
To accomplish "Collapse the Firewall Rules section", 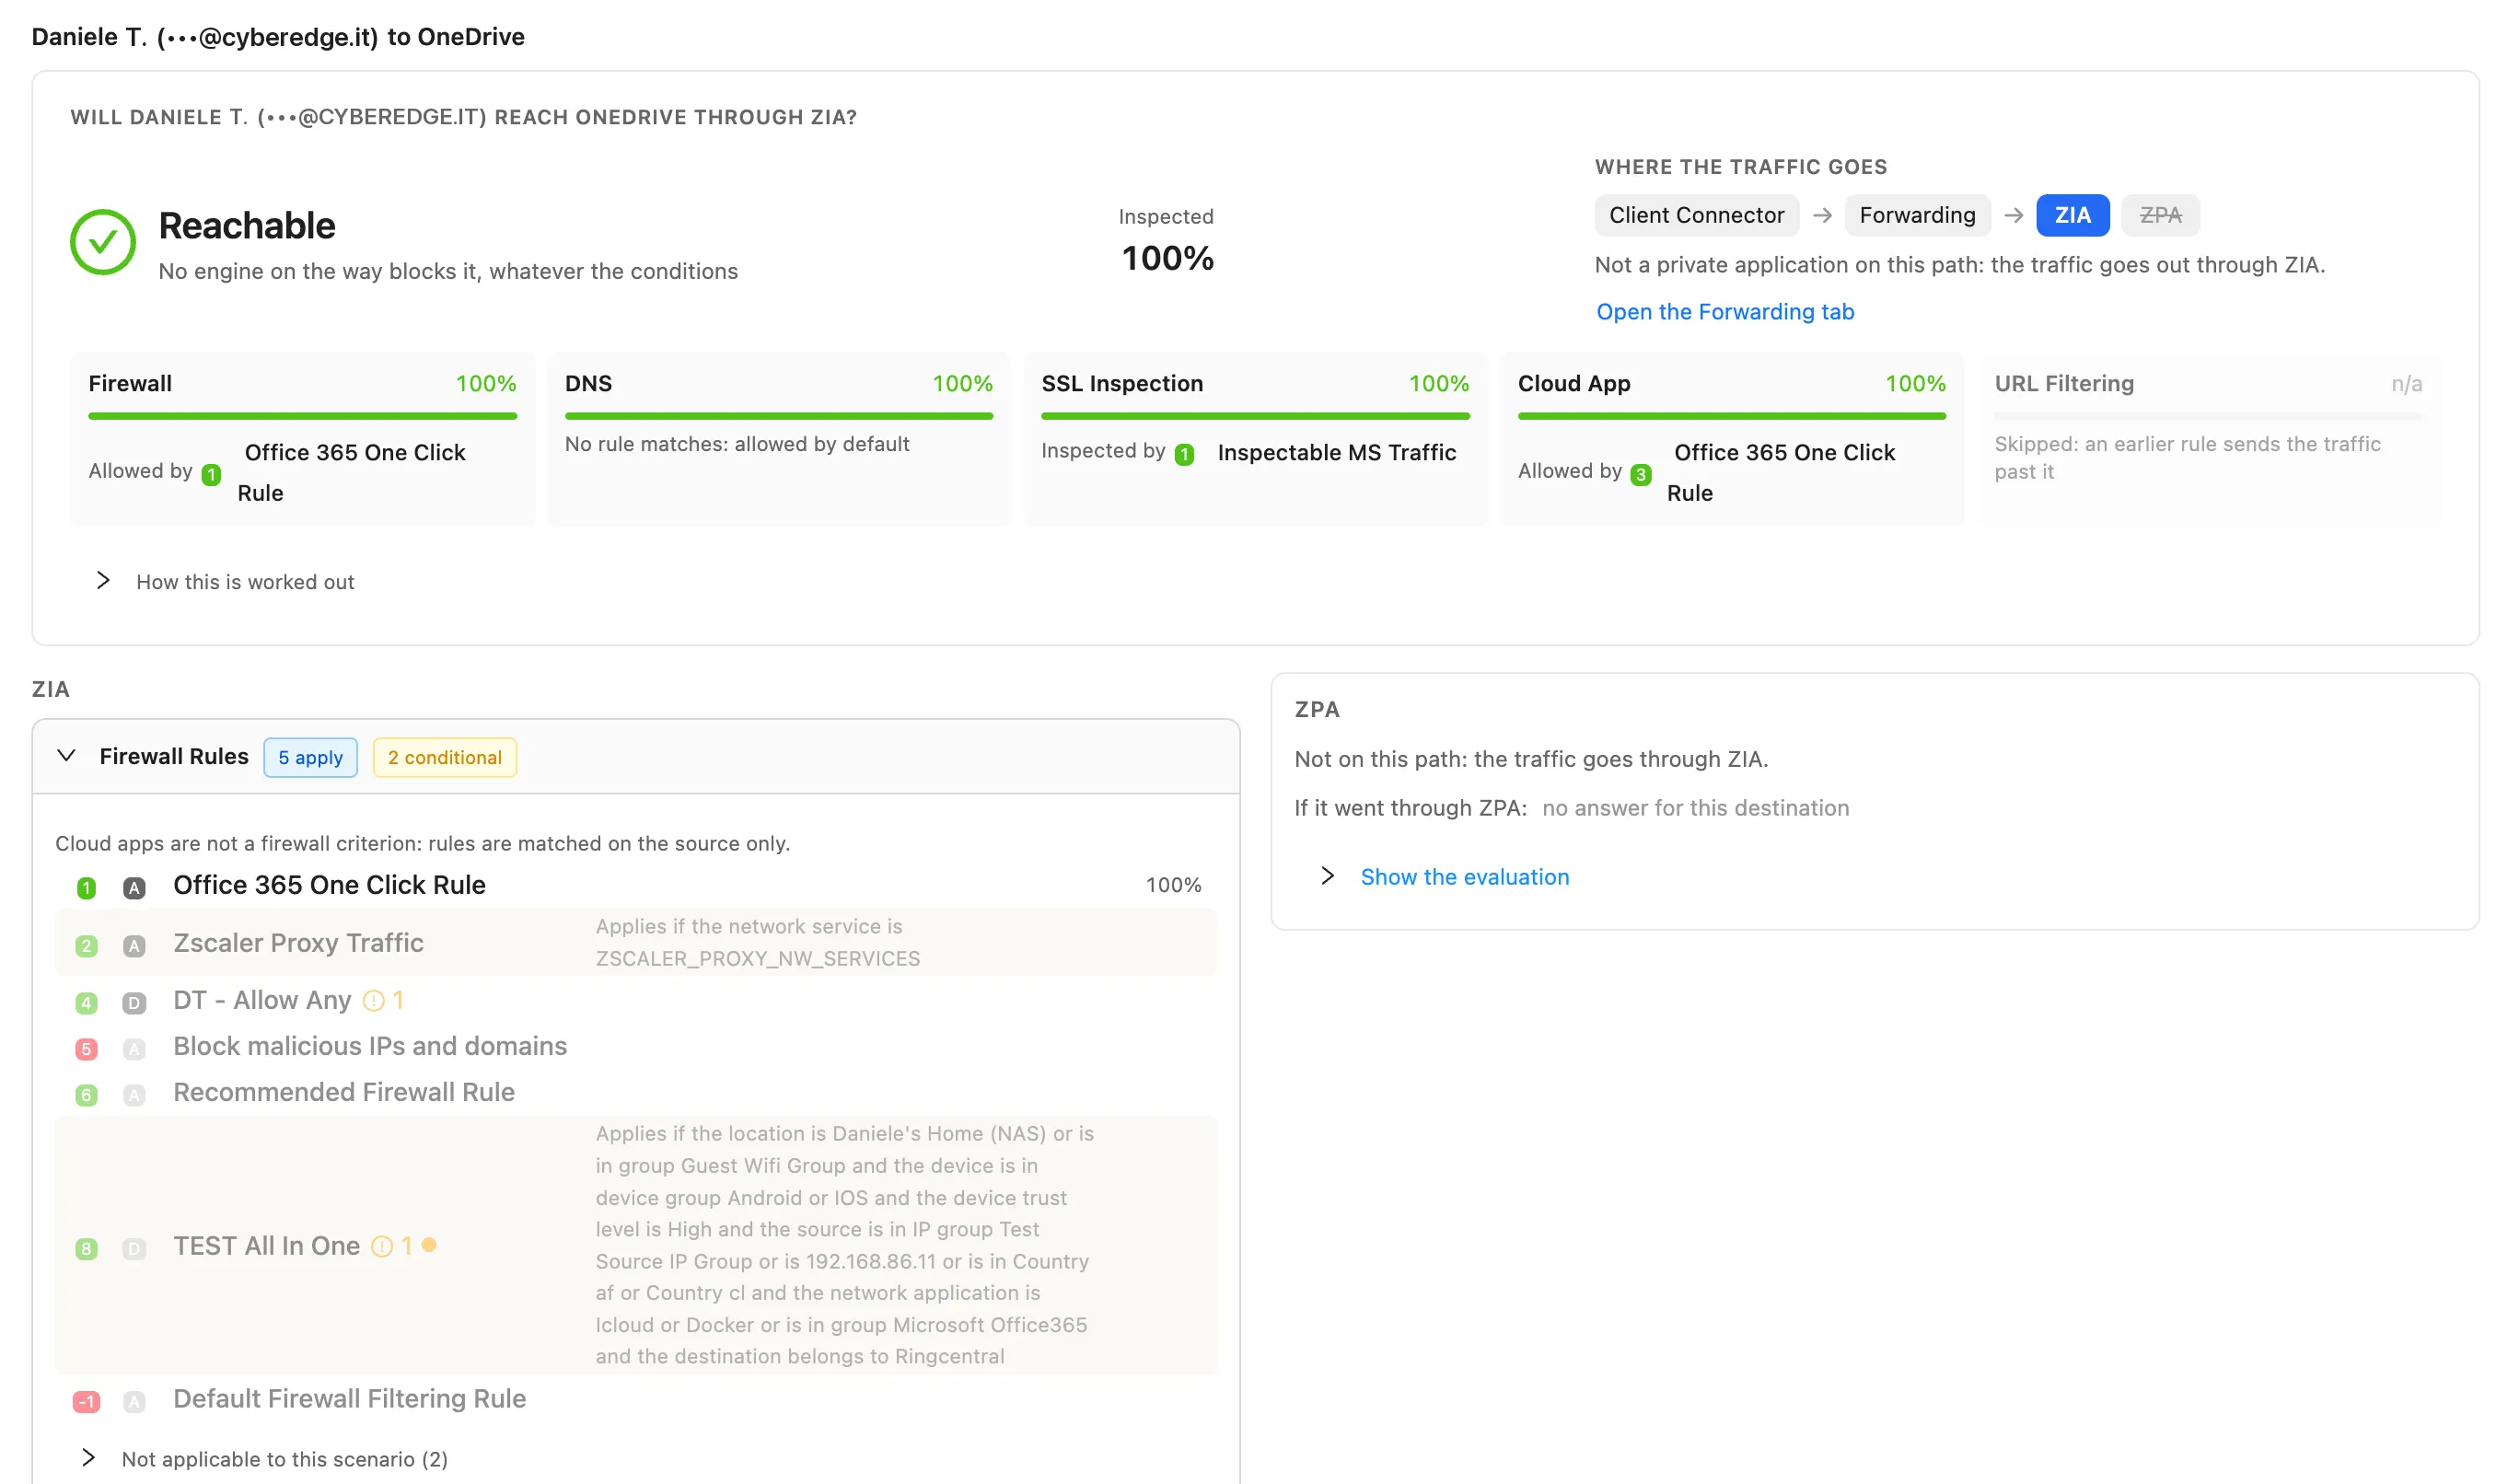I will pyautogui.click(x=66, y=756).
